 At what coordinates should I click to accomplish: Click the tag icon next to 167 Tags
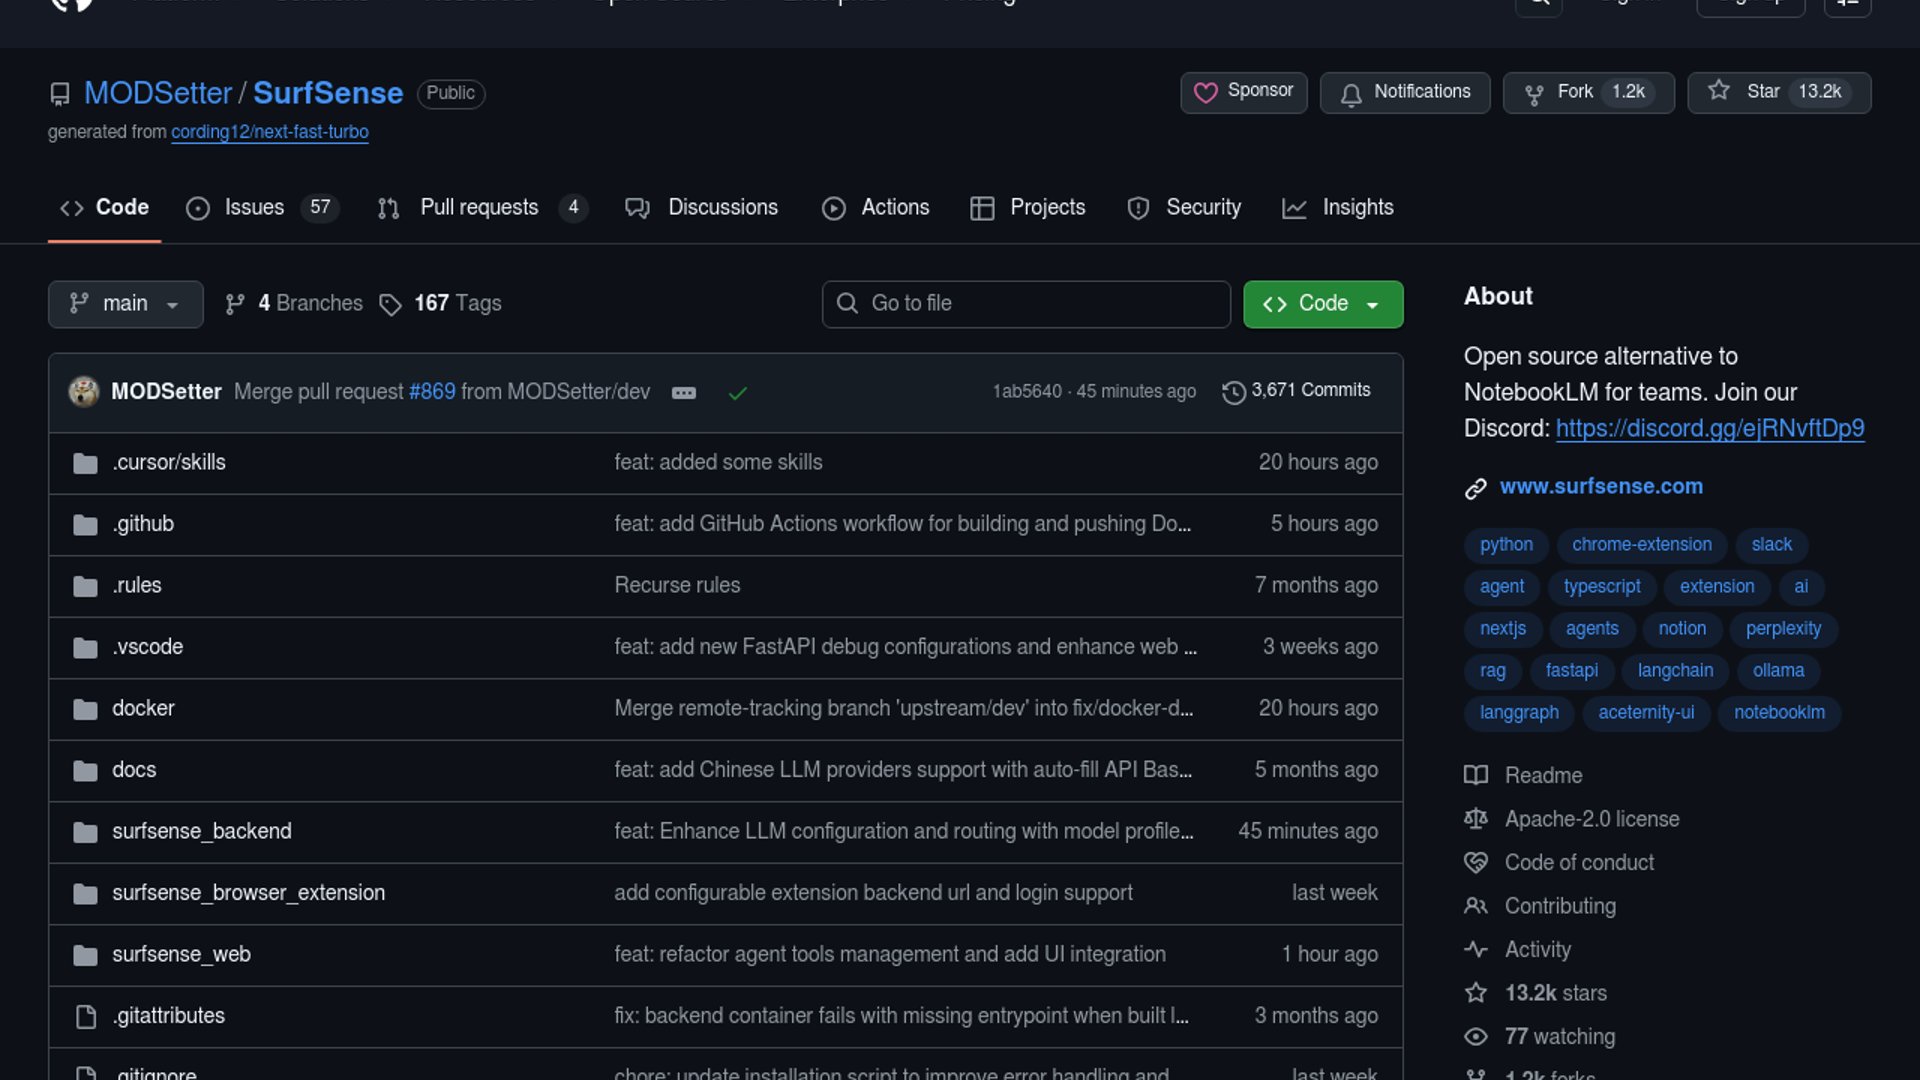(390, 304)
